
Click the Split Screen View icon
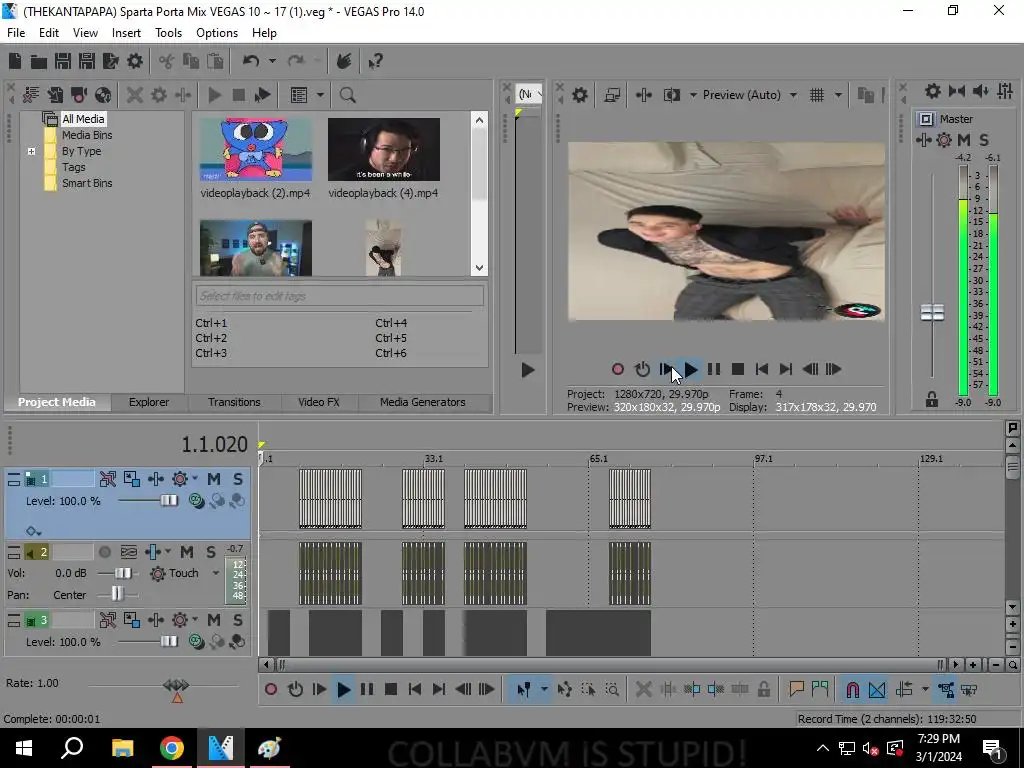672,95
